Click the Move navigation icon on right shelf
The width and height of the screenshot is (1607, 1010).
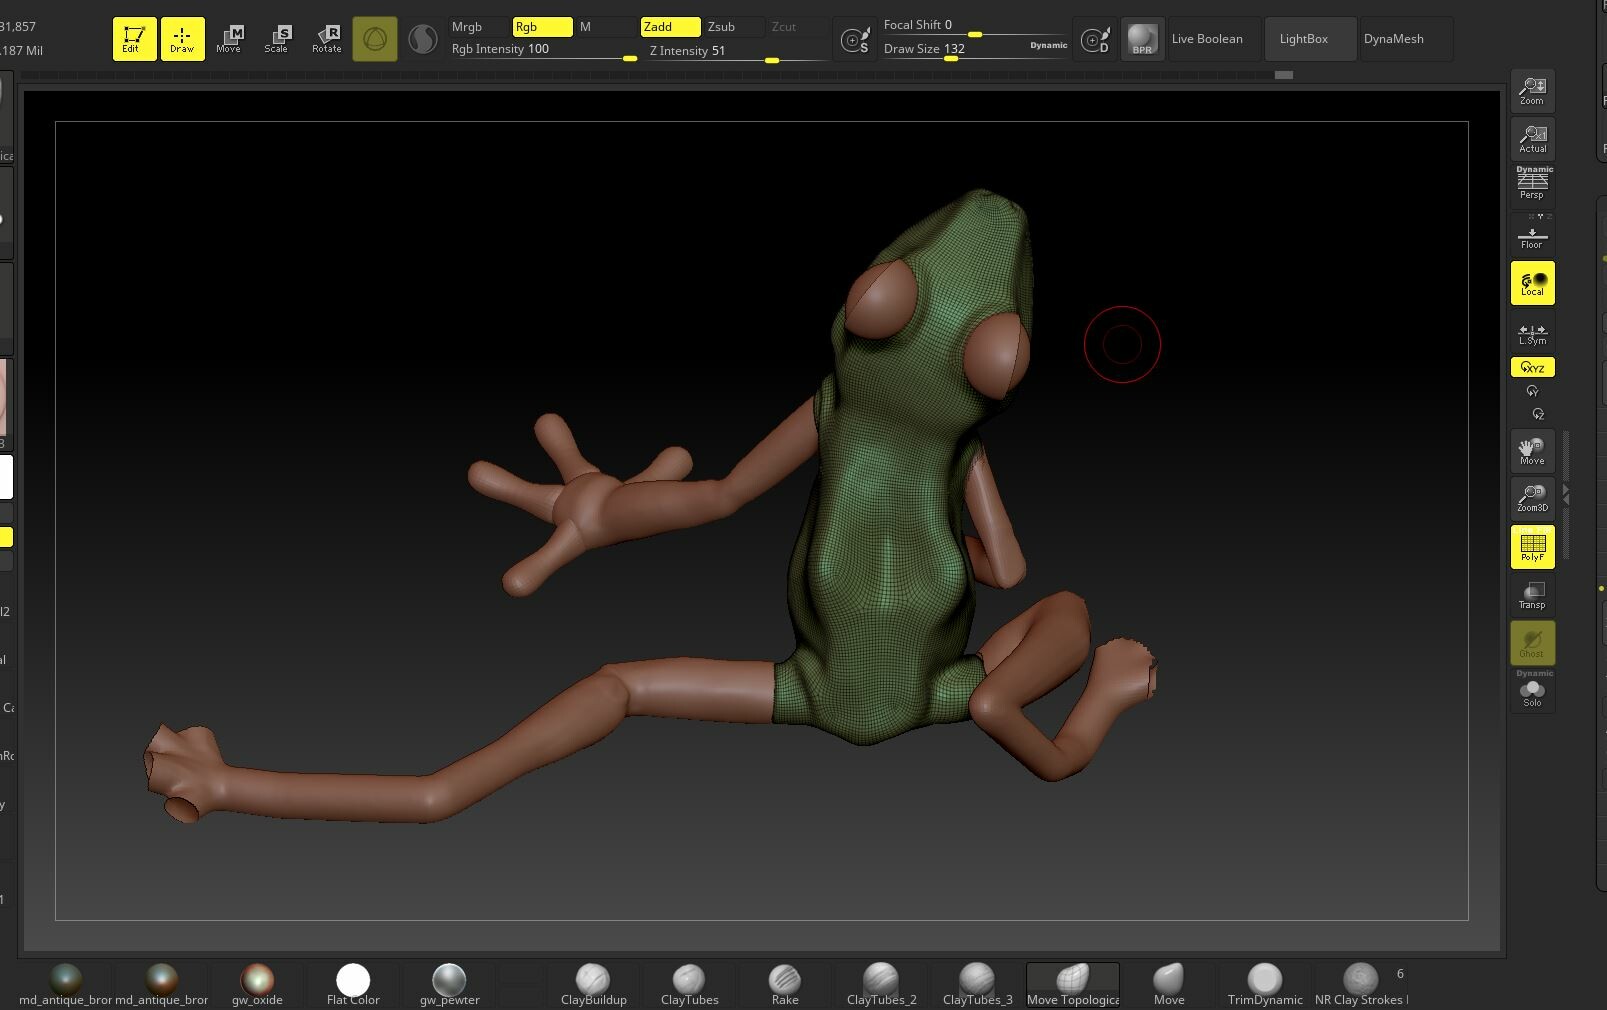point(1531,450)
